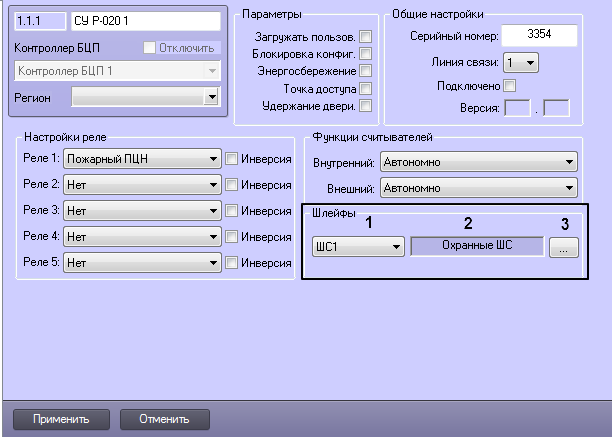The height and width of the screenshot is (437, 612).
Task: Click the Серийный номер input field
Action: [x=538, y=36]
